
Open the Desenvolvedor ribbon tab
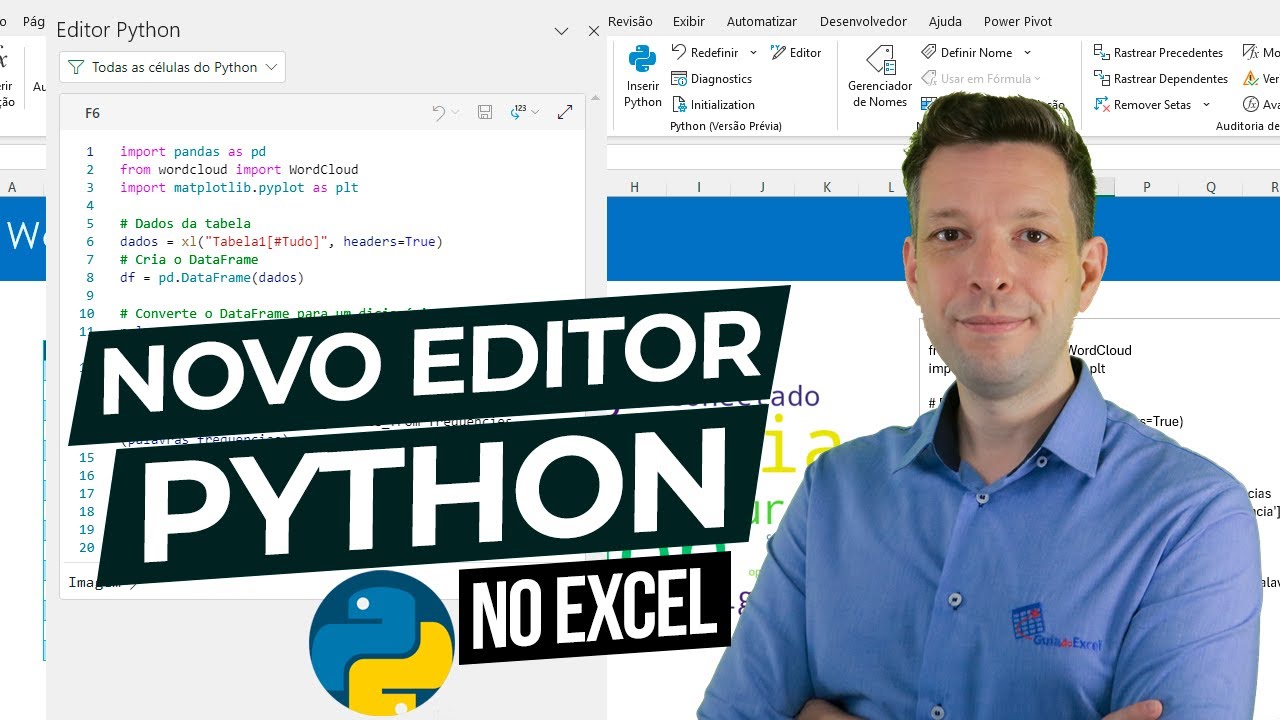click(863, 21)
